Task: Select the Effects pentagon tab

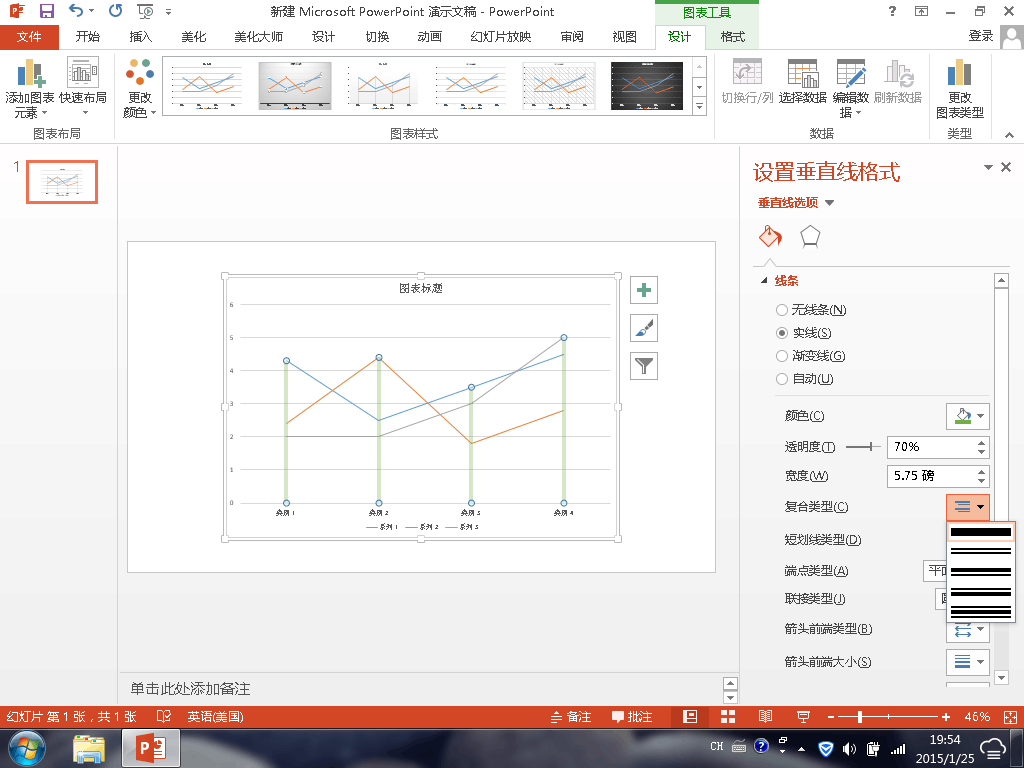Action: (810, 236)
